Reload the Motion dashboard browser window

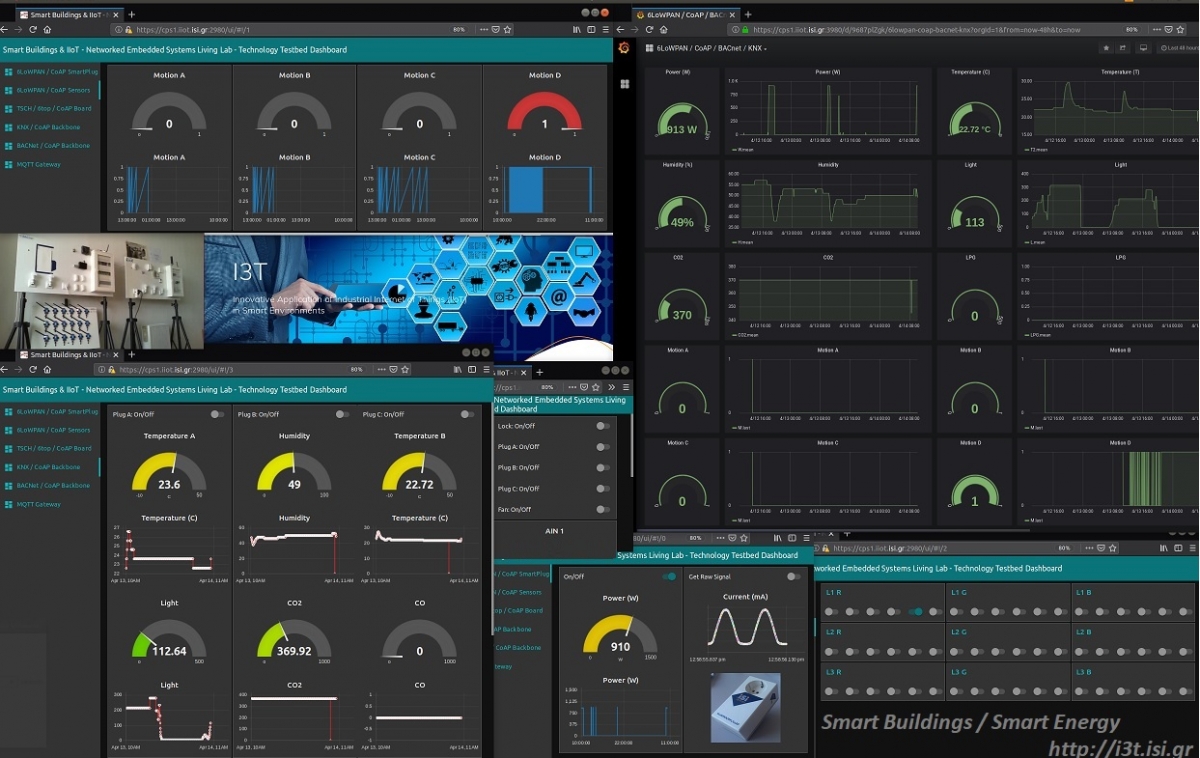(32, 30)
